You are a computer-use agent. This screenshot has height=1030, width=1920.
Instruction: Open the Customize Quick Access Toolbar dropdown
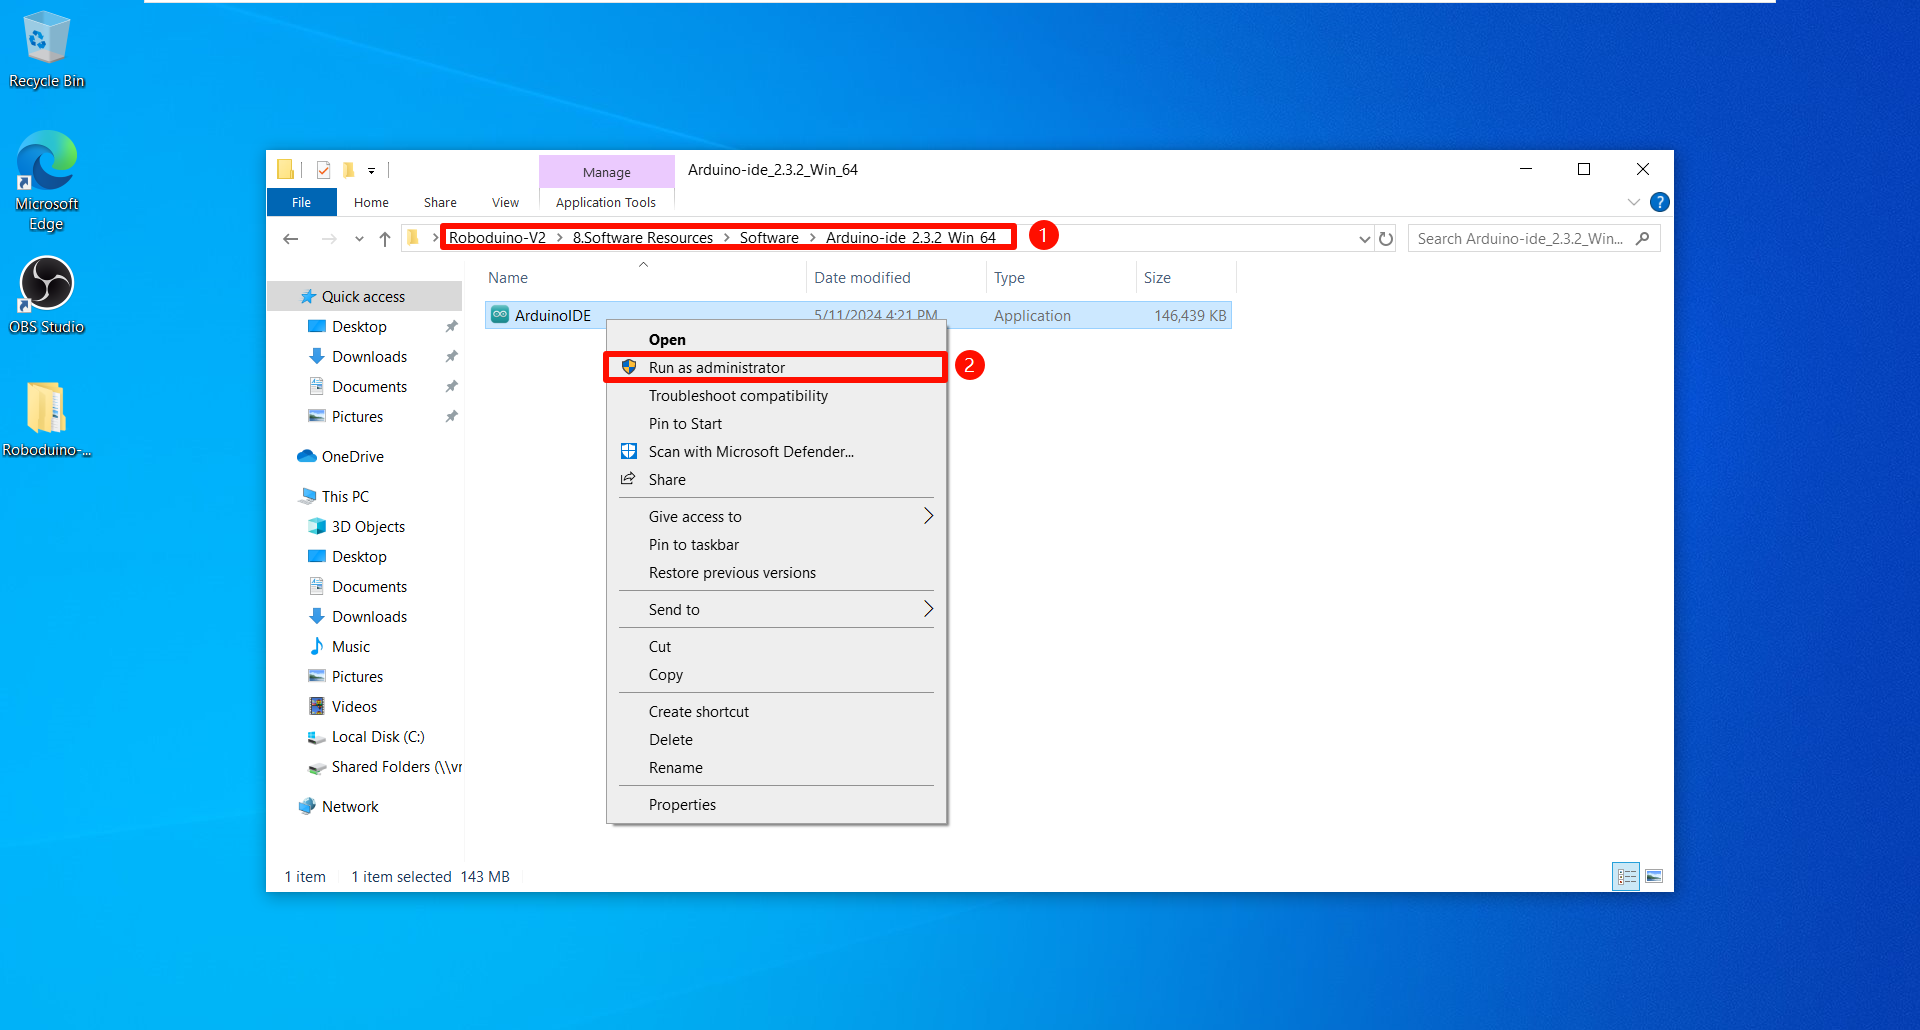coord(371,171)
